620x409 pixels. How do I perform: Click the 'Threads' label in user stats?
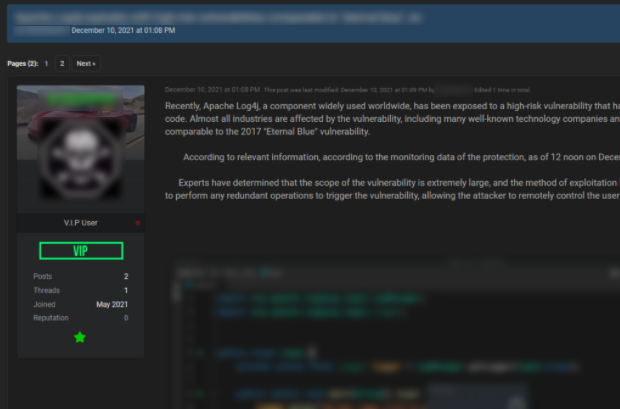[47, 290]
